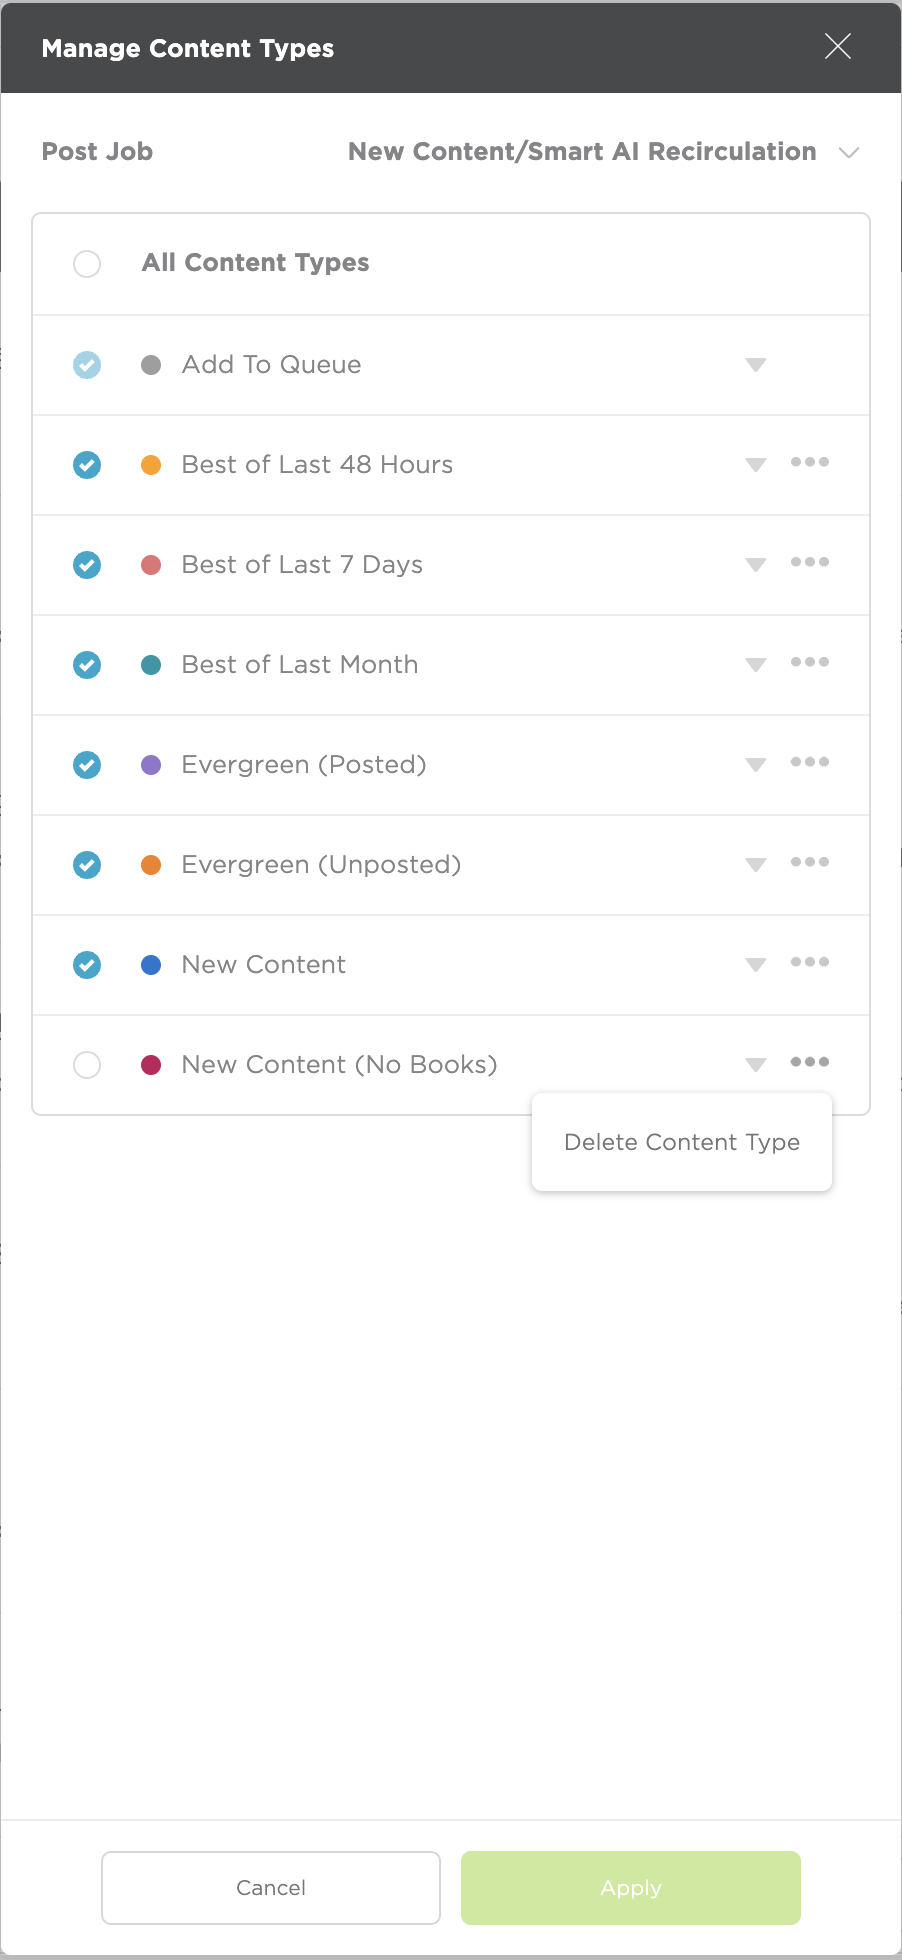Uncheck the Best of Last 48 Hours checkbox
902x1960 pixels.
(87, 465)
